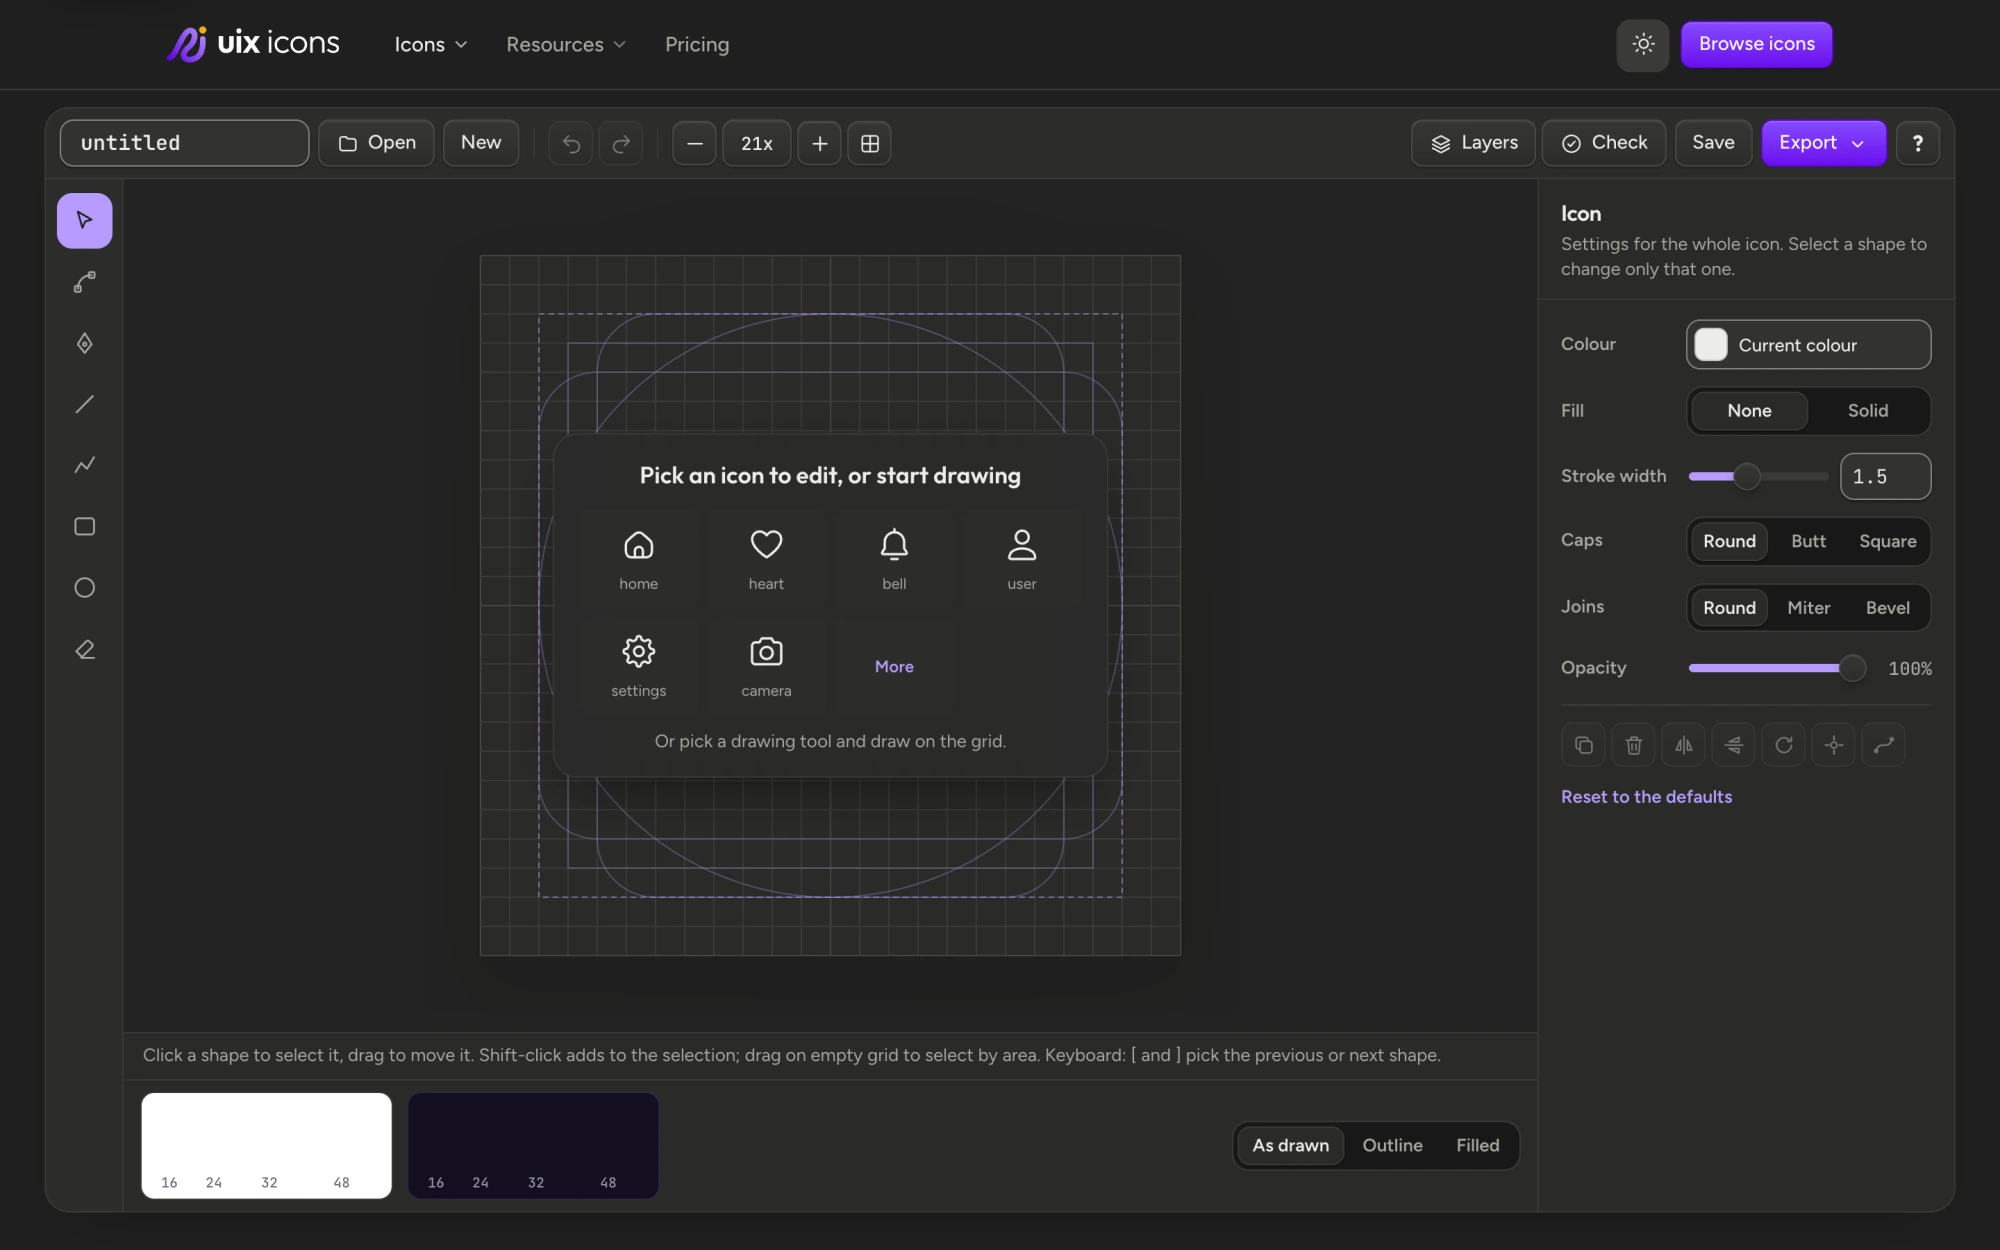
Task: Set fill to Solid
Action: [x=1868, y=411]
